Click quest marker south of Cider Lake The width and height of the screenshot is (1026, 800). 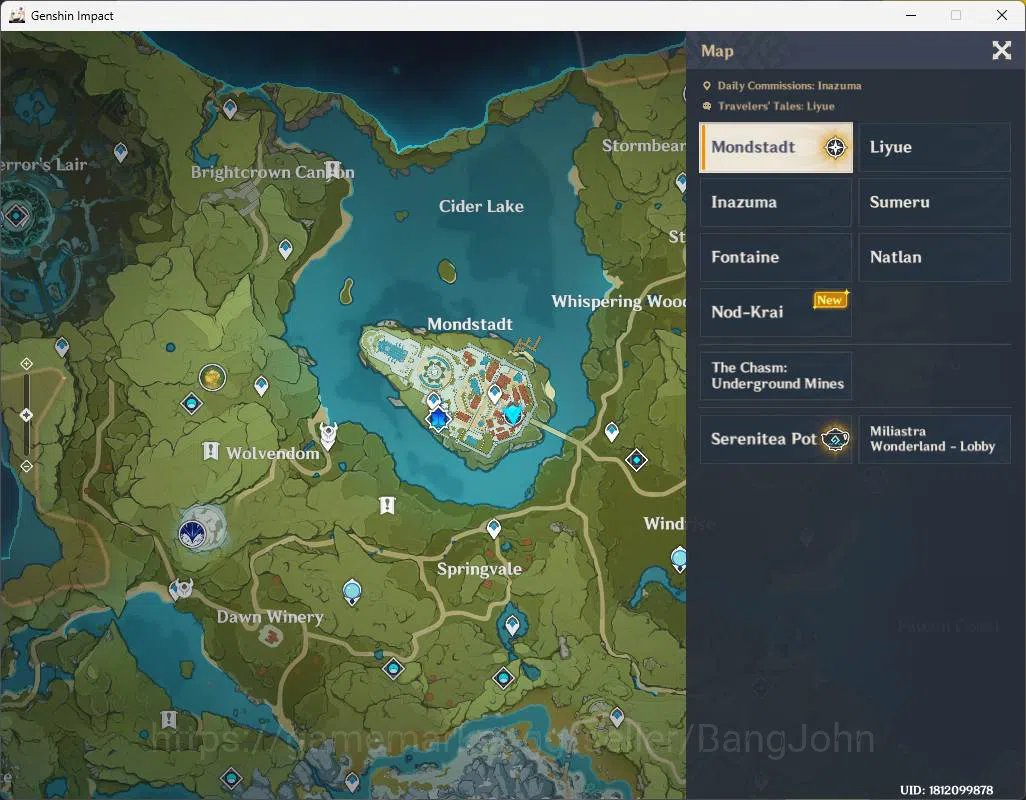387,505
